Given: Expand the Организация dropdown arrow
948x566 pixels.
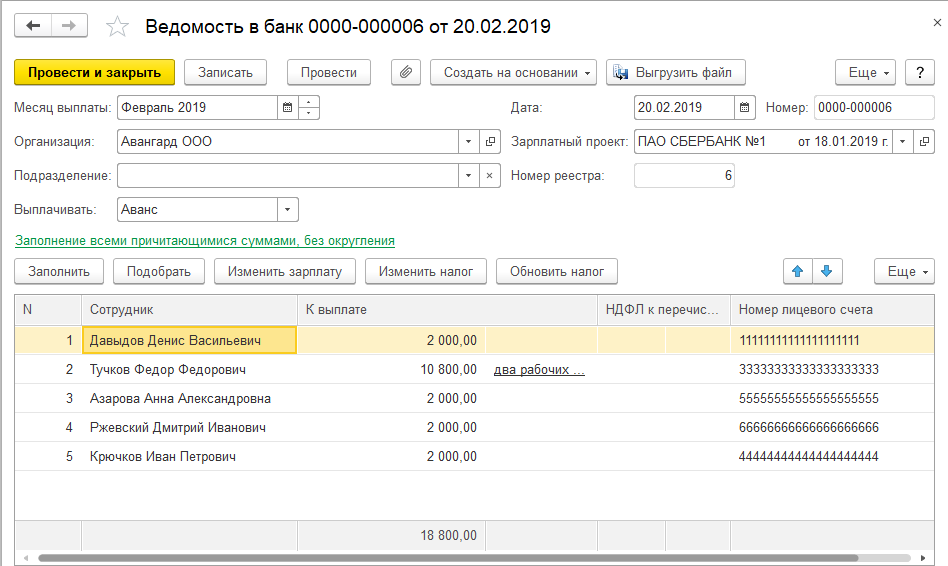Looking at the screenshot, I should click(469, 142).
